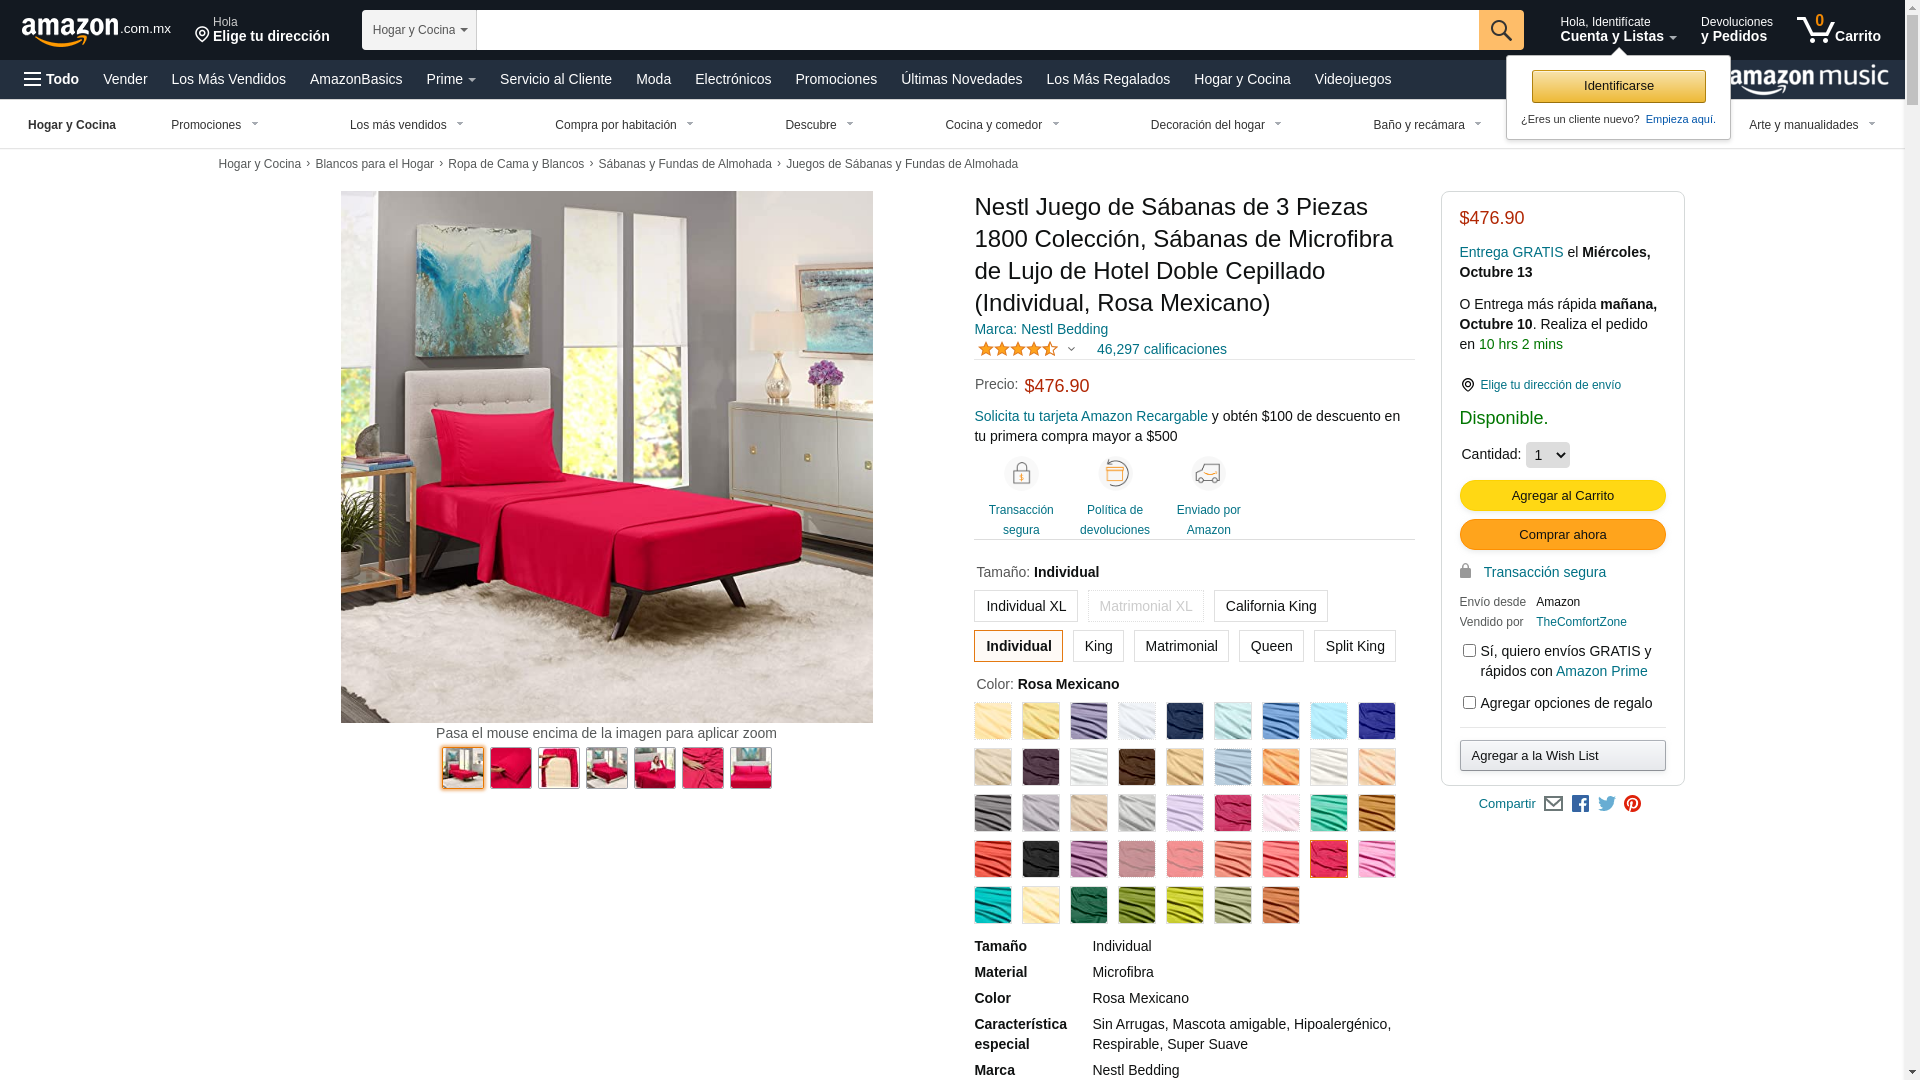The width and height of the screenshot is (1920, 1080).
Task: Share via Pinterest icon
Action: click(1632, 804)
